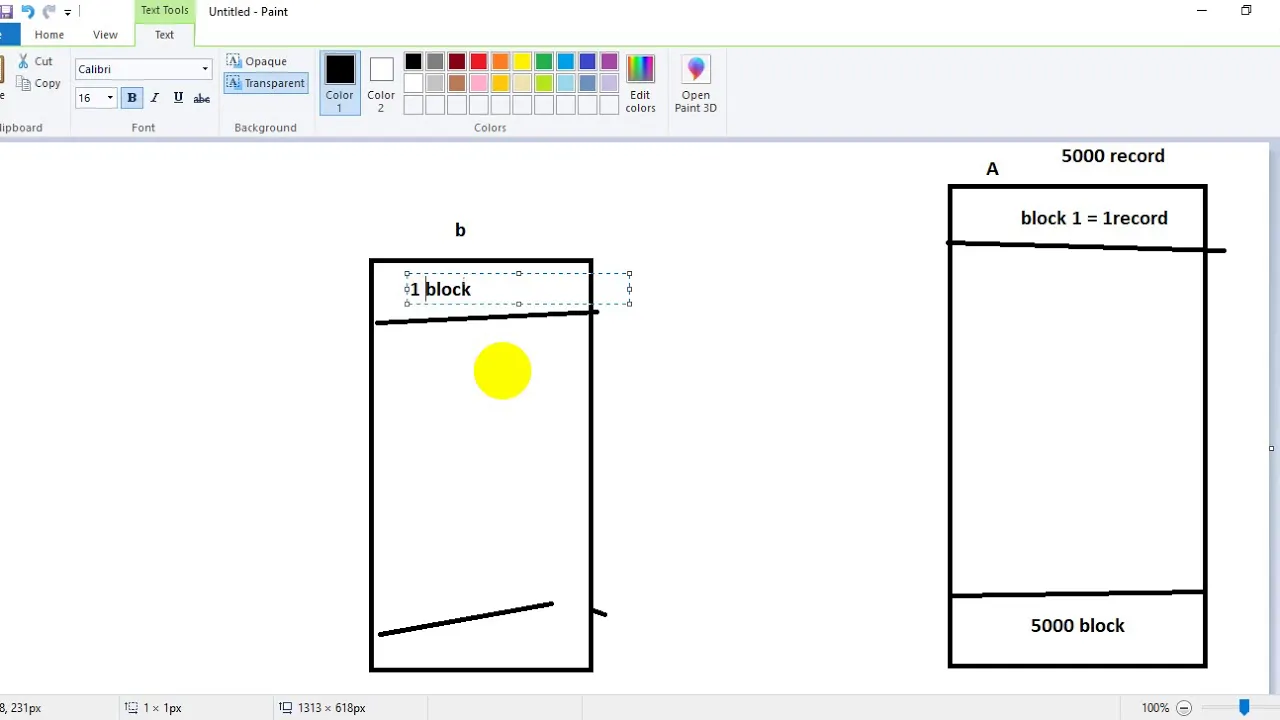Screen dimensions: 1280x720
Task: Pick the red color swatch
Action: tap(479, 61)
